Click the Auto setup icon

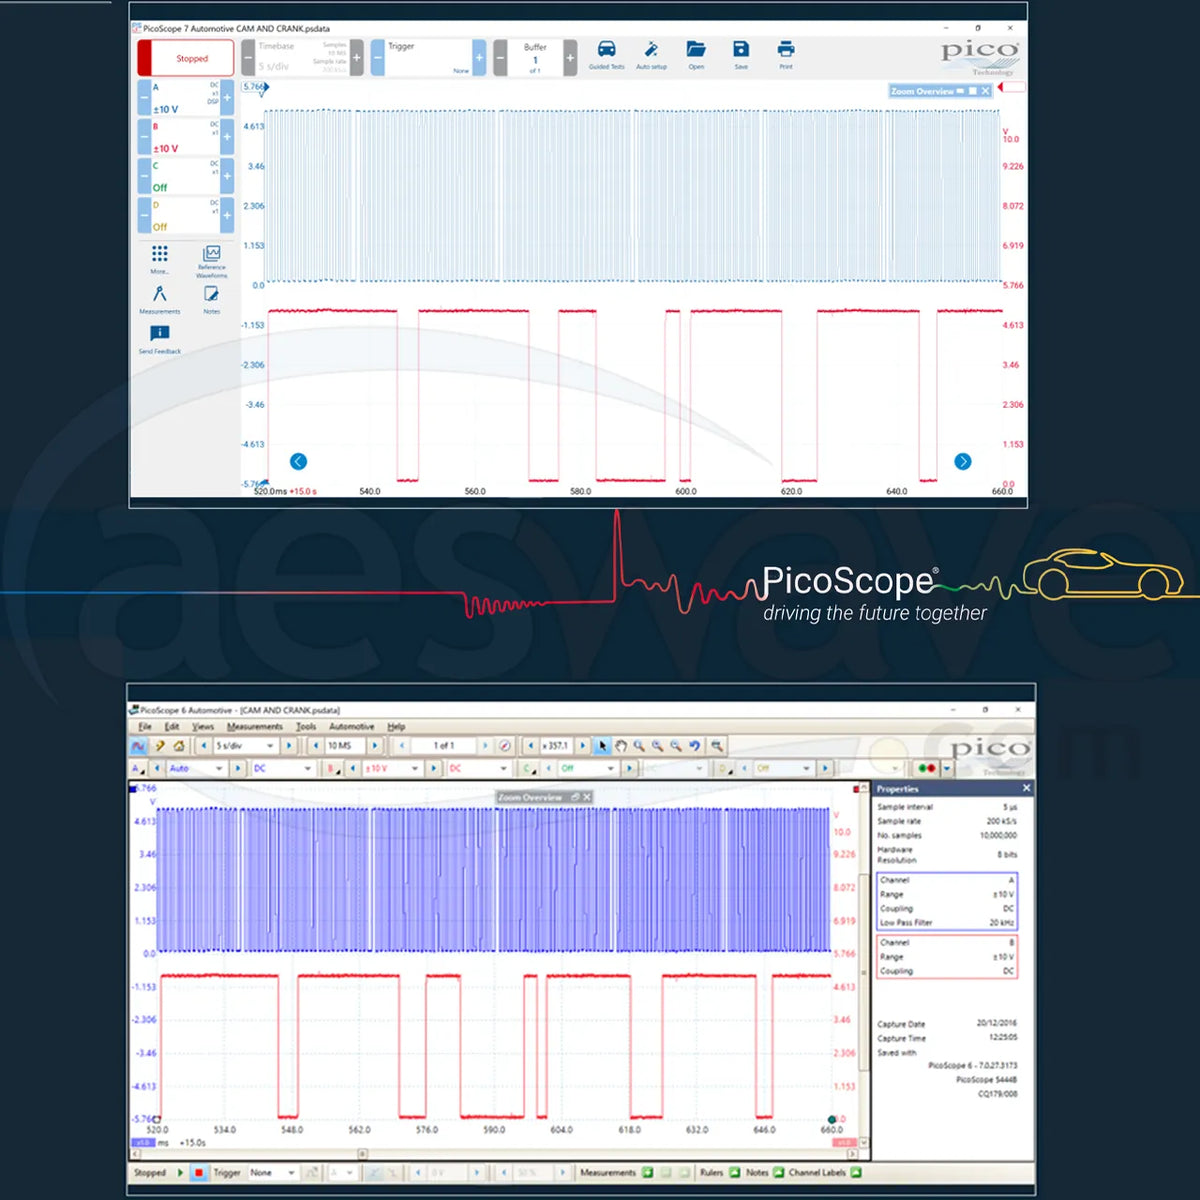tap(651, 51)
